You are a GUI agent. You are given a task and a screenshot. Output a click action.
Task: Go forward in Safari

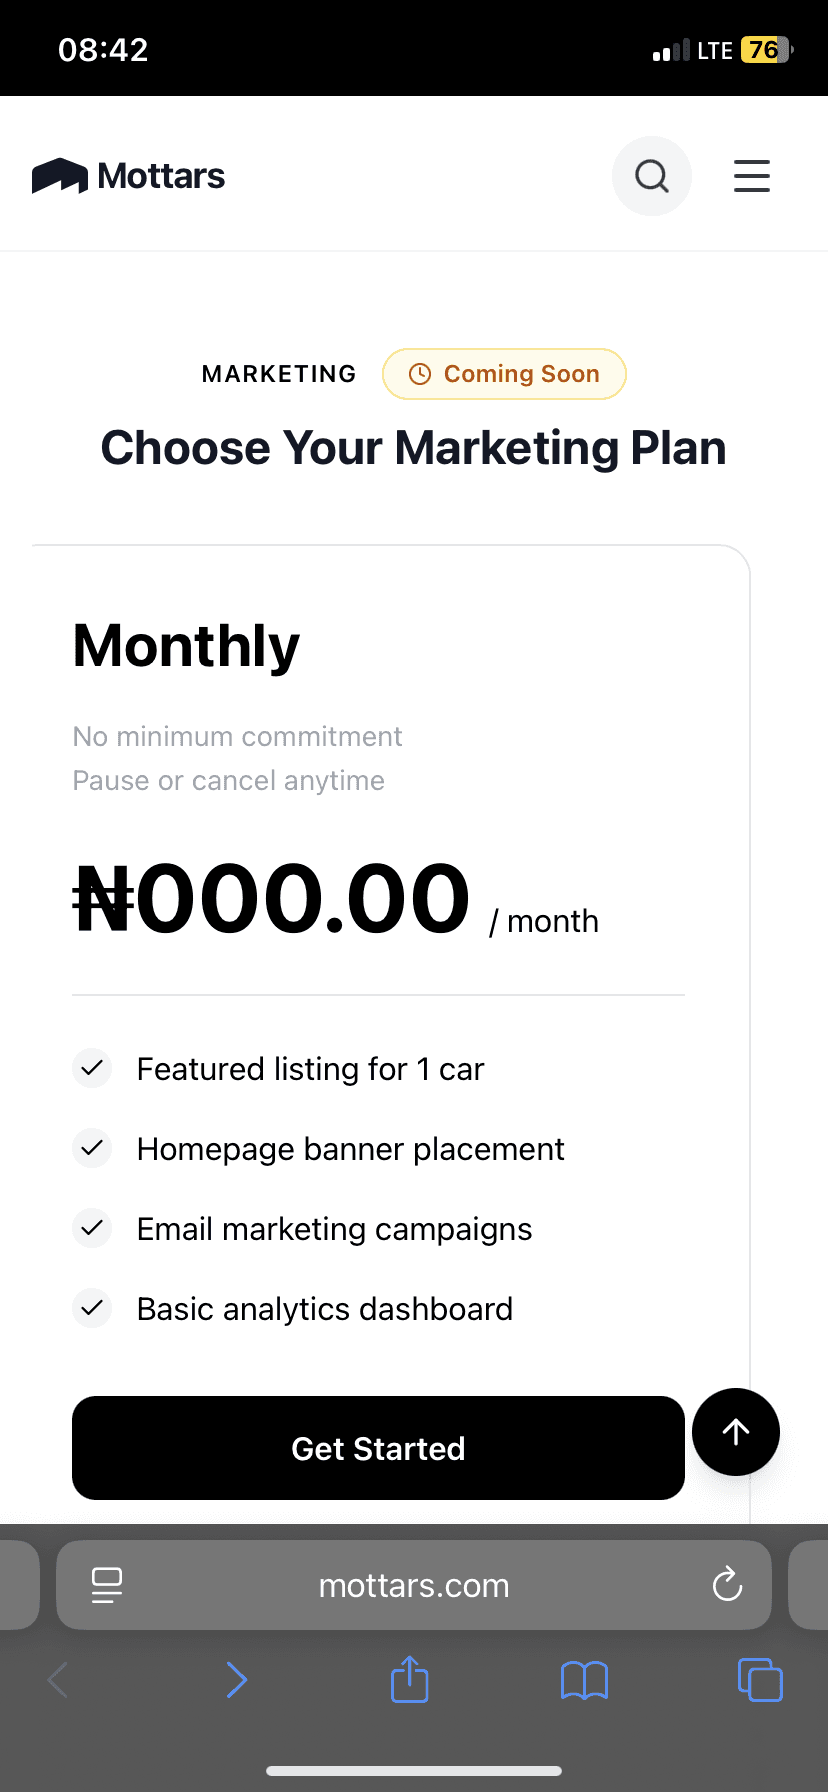[x=236, y=1680]
